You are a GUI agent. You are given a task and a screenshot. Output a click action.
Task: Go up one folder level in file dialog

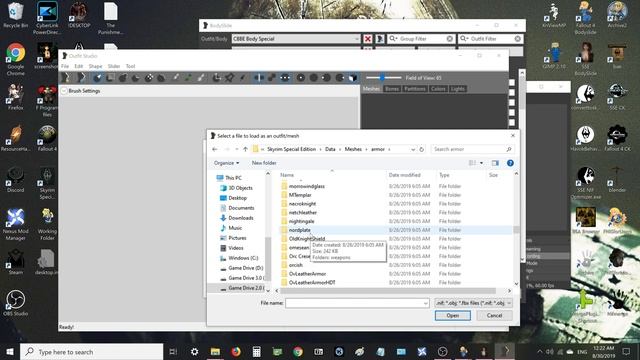click(245, 149)
